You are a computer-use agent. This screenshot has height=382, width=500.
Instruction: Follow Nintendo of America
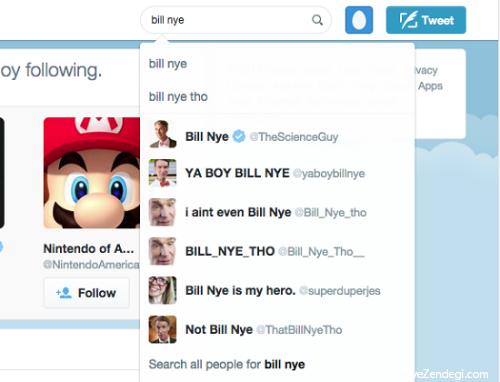[x=87, y=293]
